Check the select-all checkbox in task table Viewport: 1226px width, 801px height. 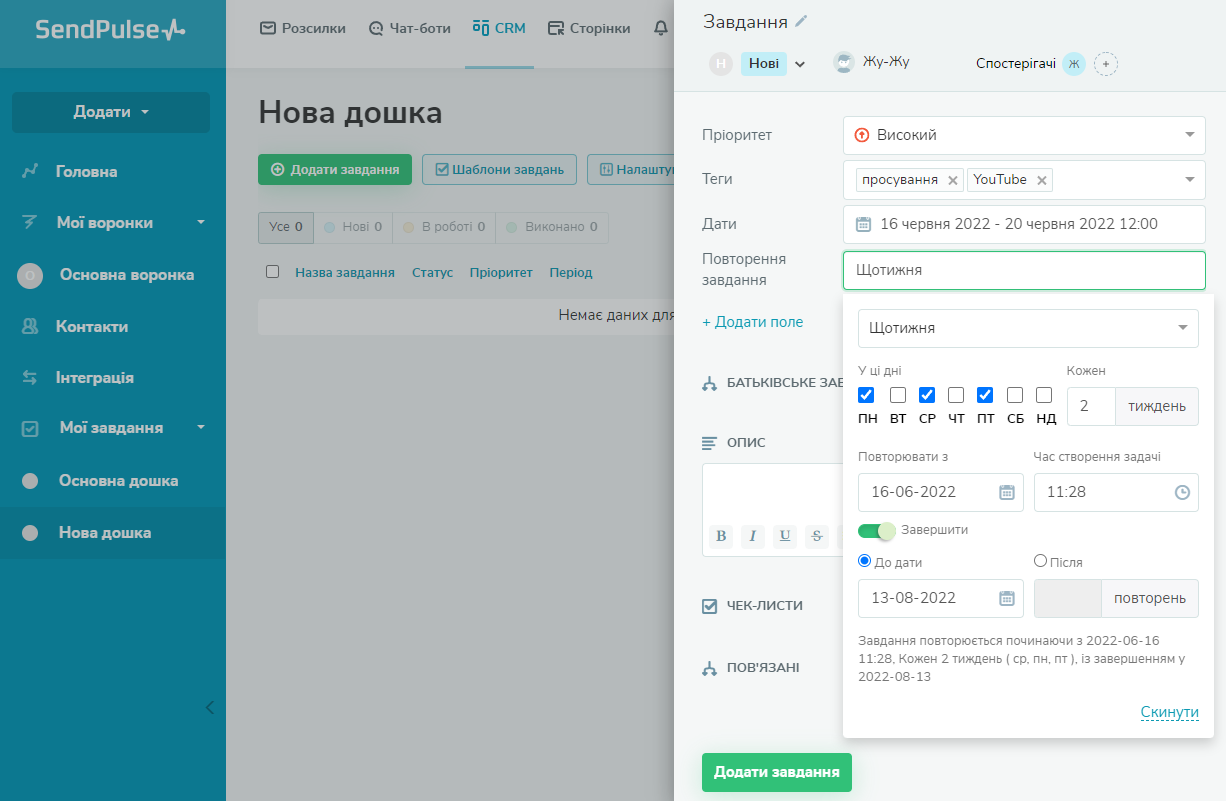coord(273,272)
